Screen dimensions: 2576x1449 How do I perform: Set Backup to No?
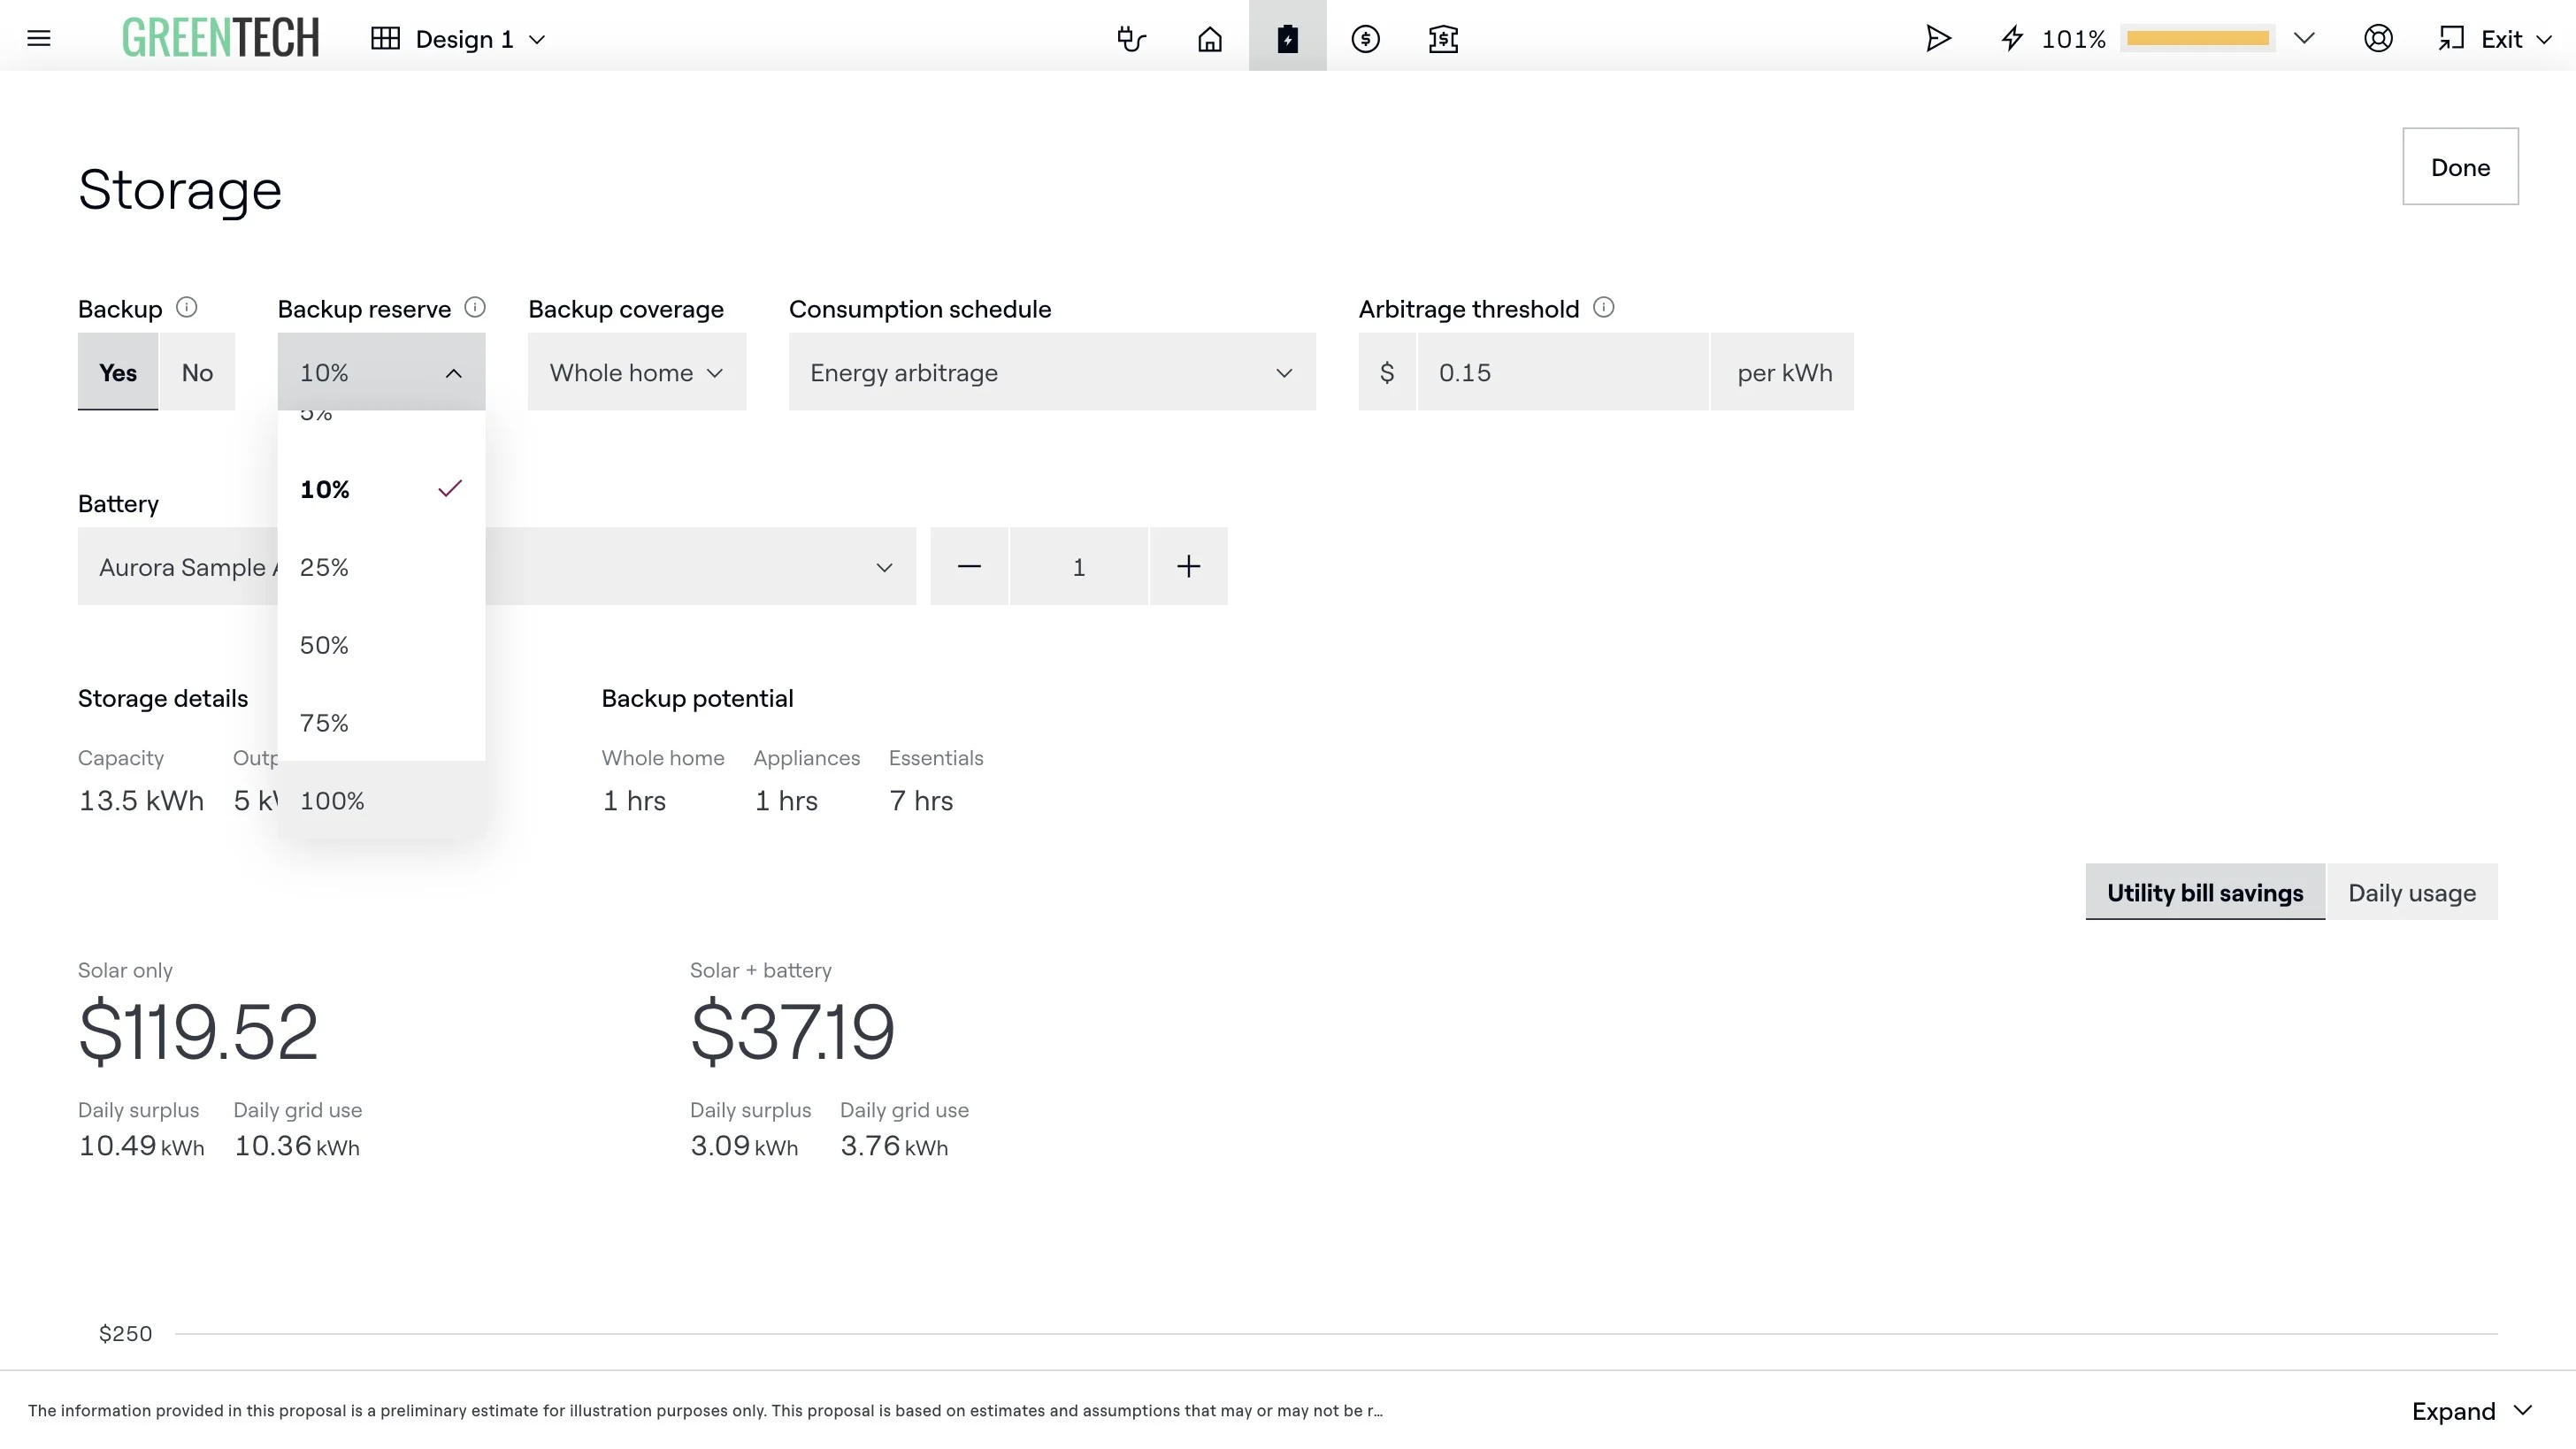[x=197, y=372]
